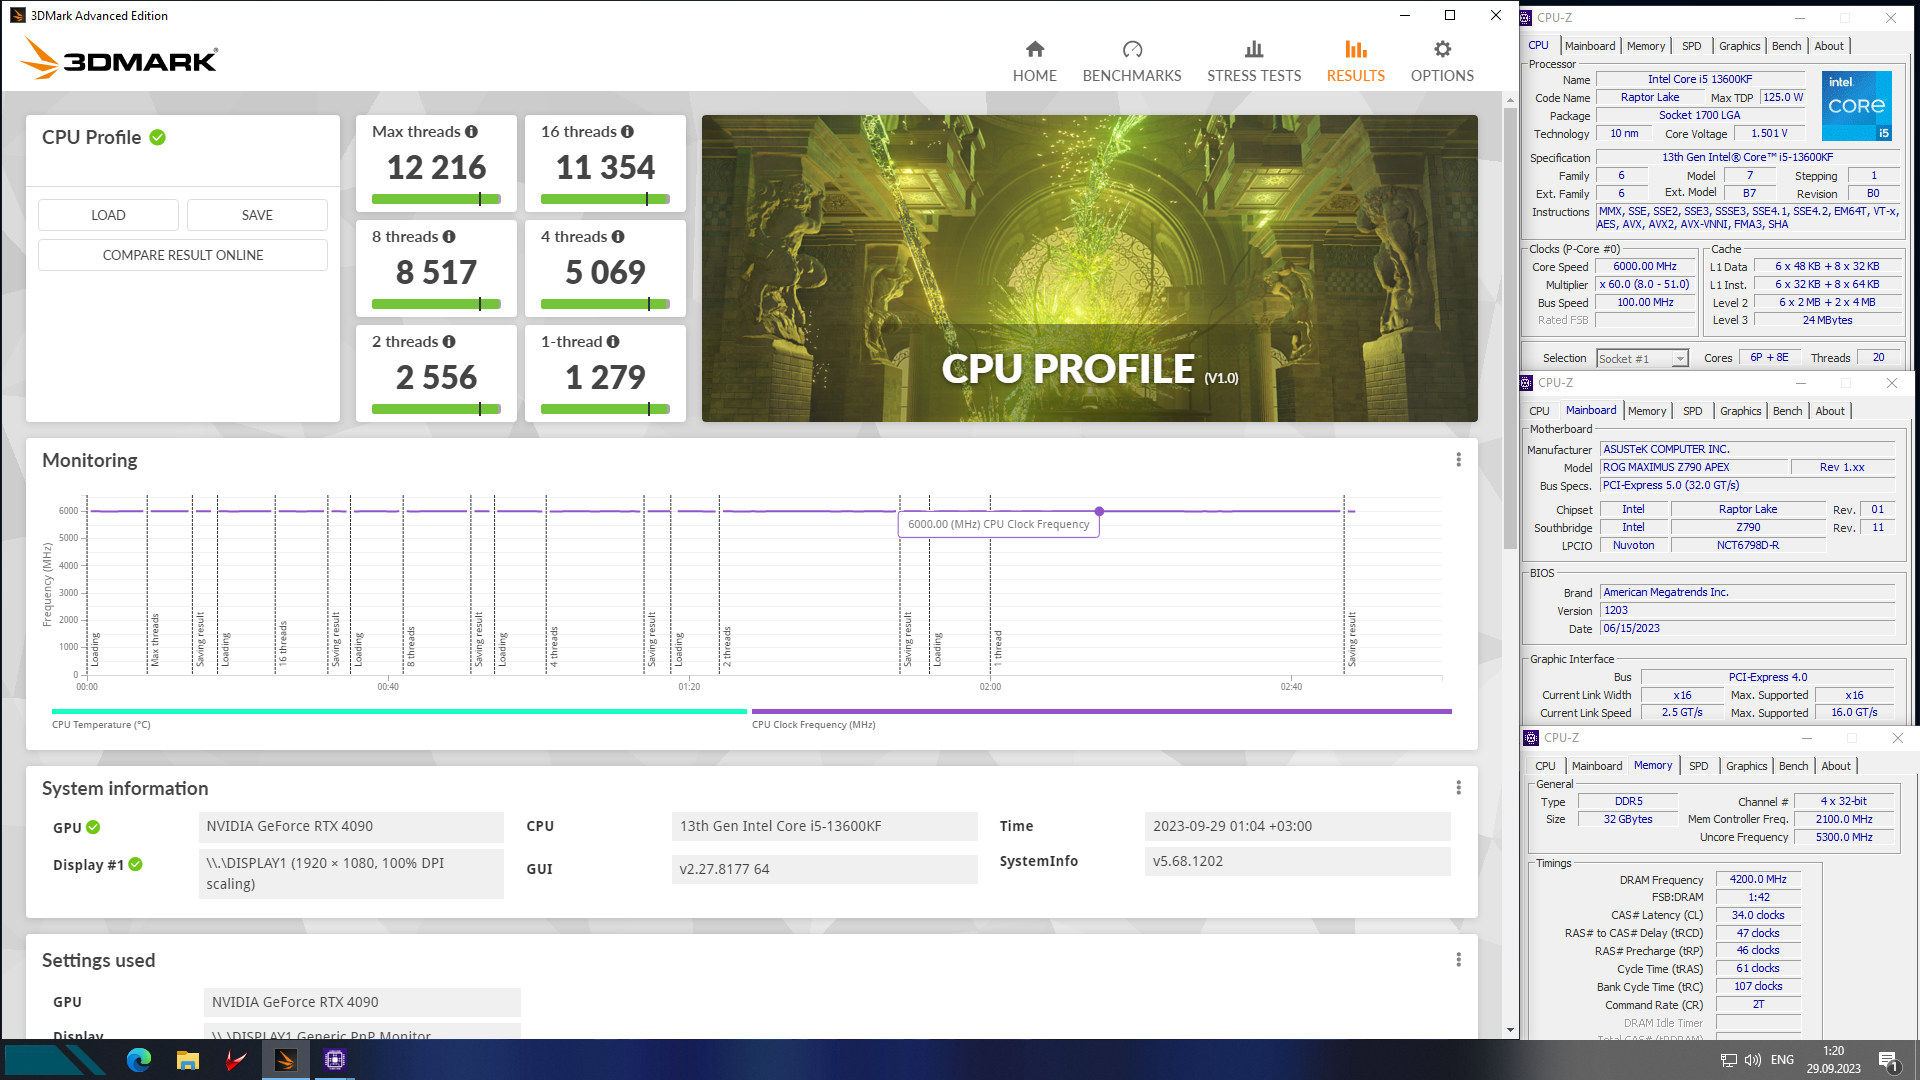
Task: Click purple data point on frequency chart
Action: pos(1099,511)
